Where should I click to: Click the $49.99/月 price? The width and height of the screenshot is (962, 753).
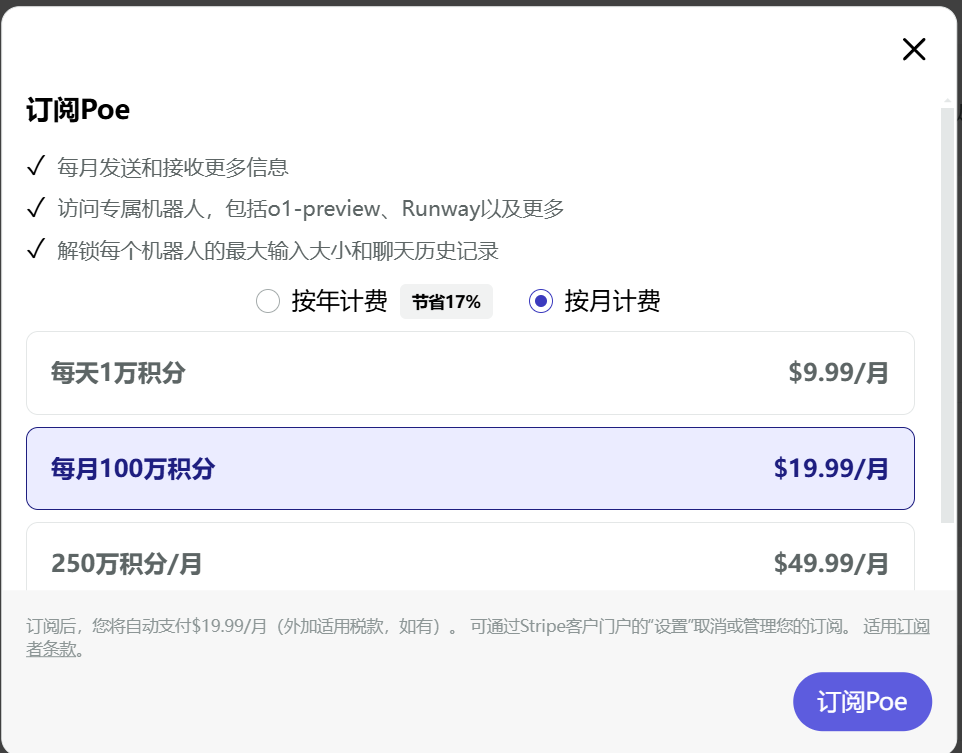(831, 563)
